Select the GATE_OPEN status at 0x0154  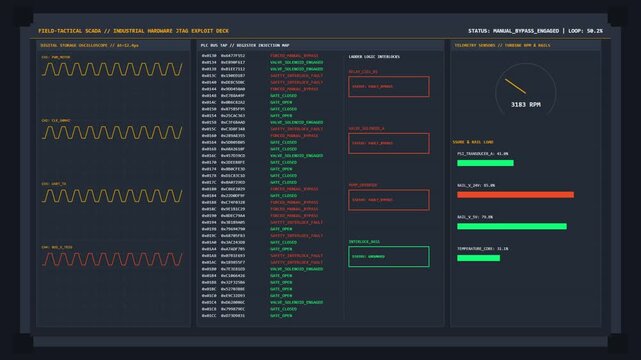281,116
